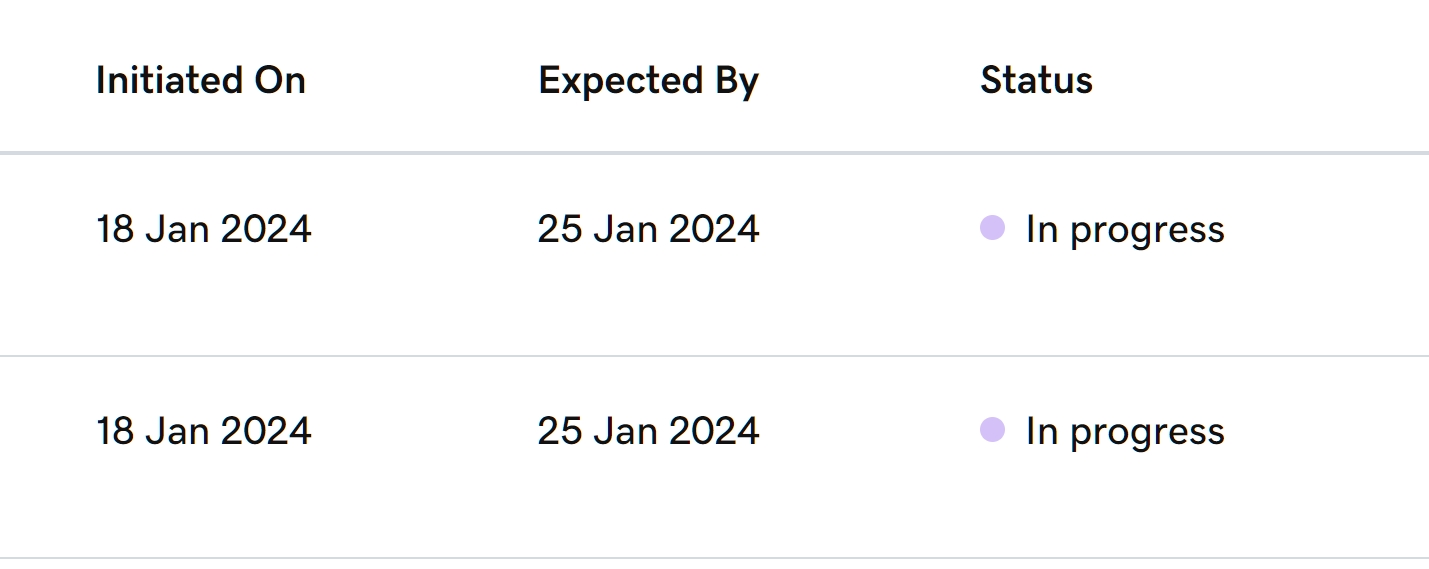Select first row's 25 Jan 2024 expected date
This screenshot has width=1429, height=569.
point(648,229)
